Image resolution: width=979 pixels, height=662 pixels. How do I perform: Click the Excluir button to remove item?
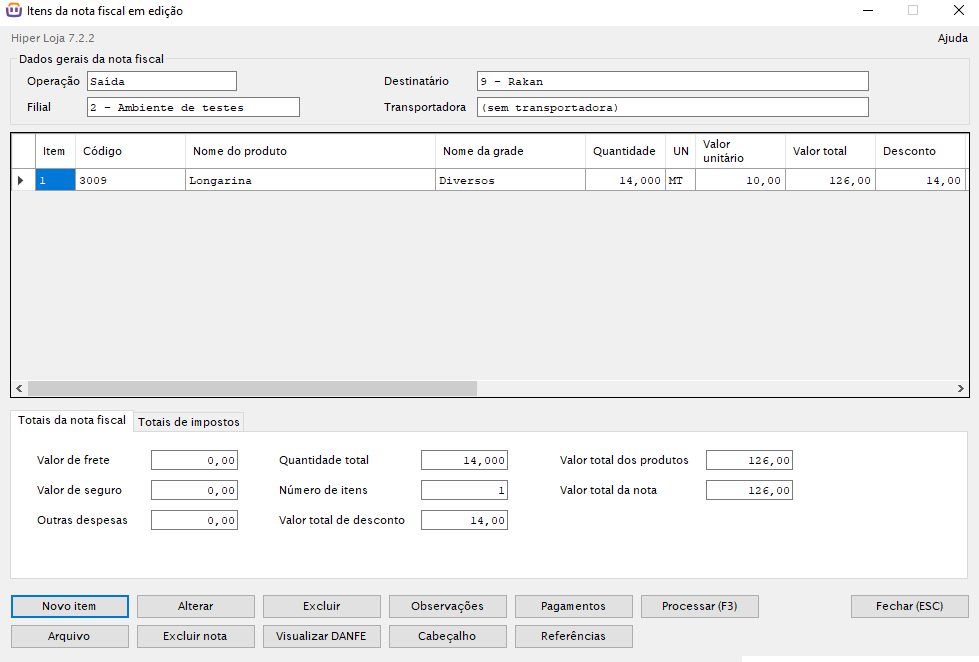(322, 606)
